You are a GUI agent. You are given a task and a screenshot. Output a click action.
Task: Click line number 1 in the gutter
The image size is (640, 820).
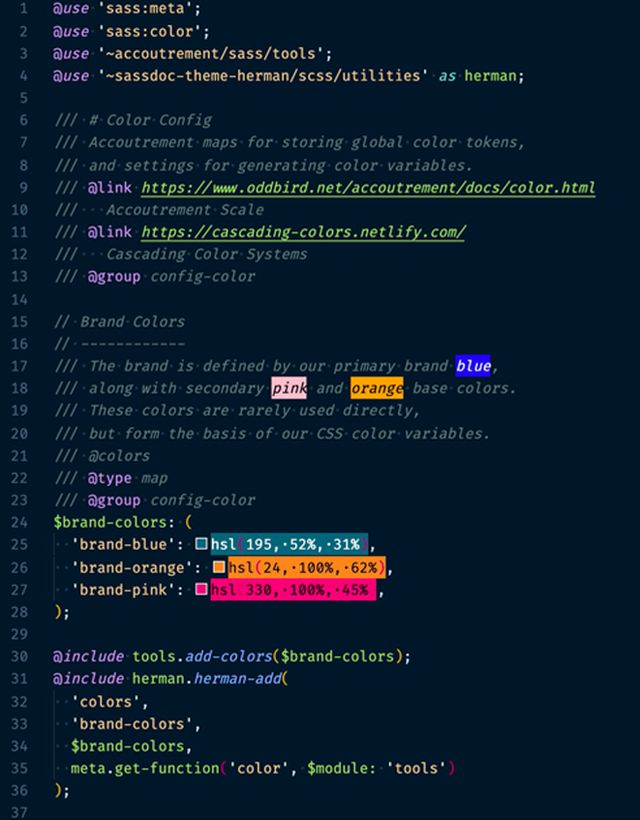coord(23,8)
